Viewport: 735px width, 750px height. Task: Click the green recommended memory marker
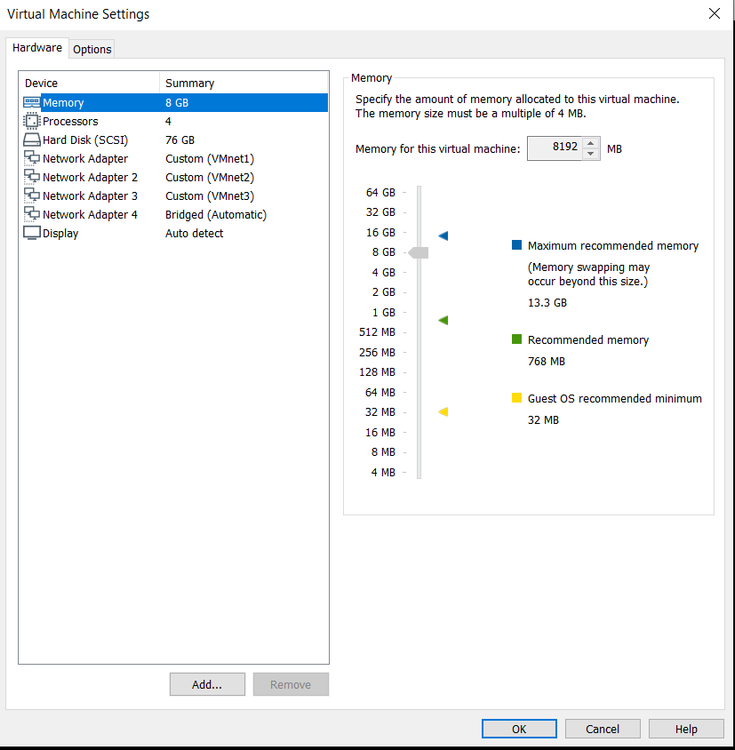(x=443, y=320)
